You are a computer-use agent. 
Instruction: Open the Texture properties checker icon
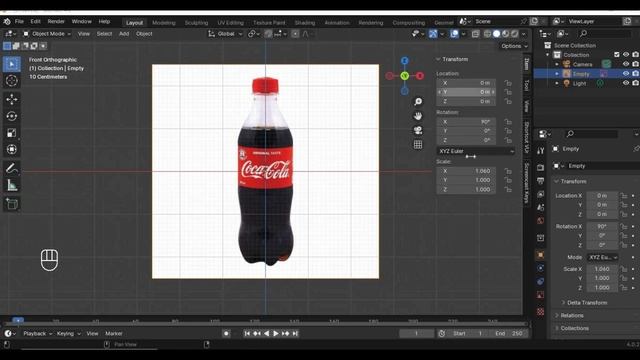(x=540, y=312)
